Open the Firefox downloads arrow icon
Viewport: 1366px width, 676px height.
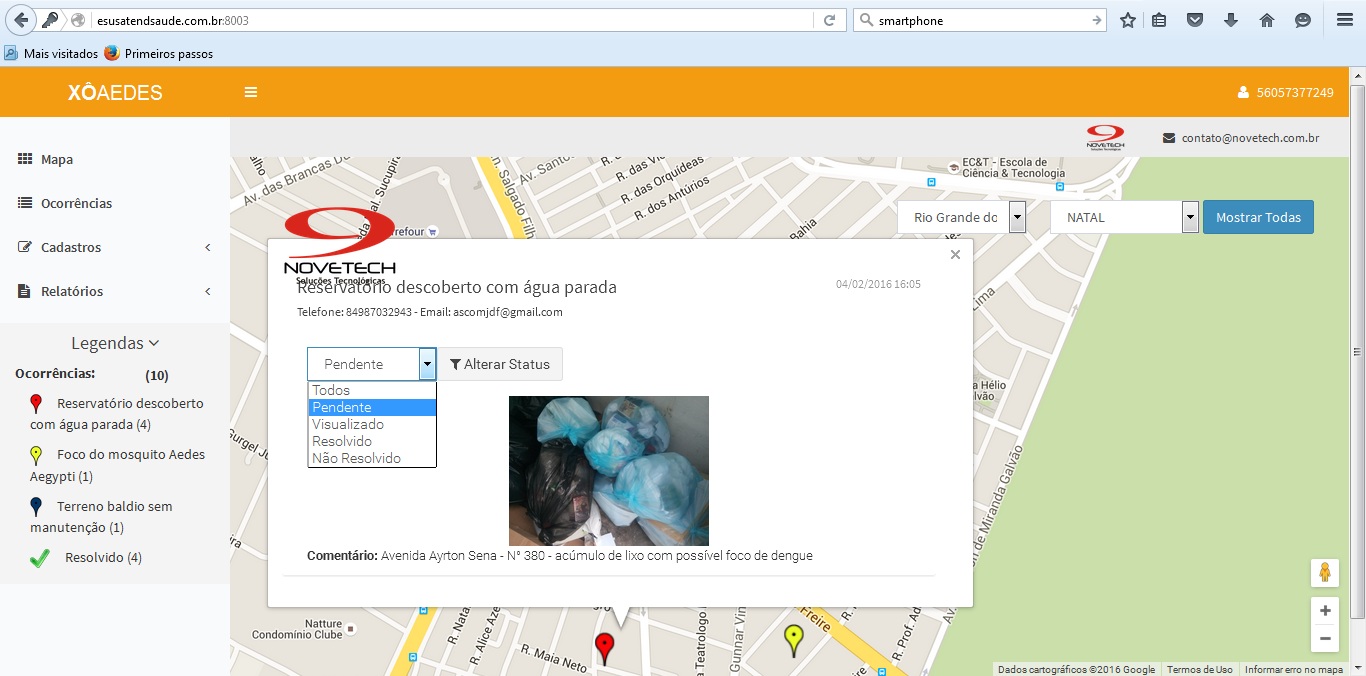tap(1231, 20)
